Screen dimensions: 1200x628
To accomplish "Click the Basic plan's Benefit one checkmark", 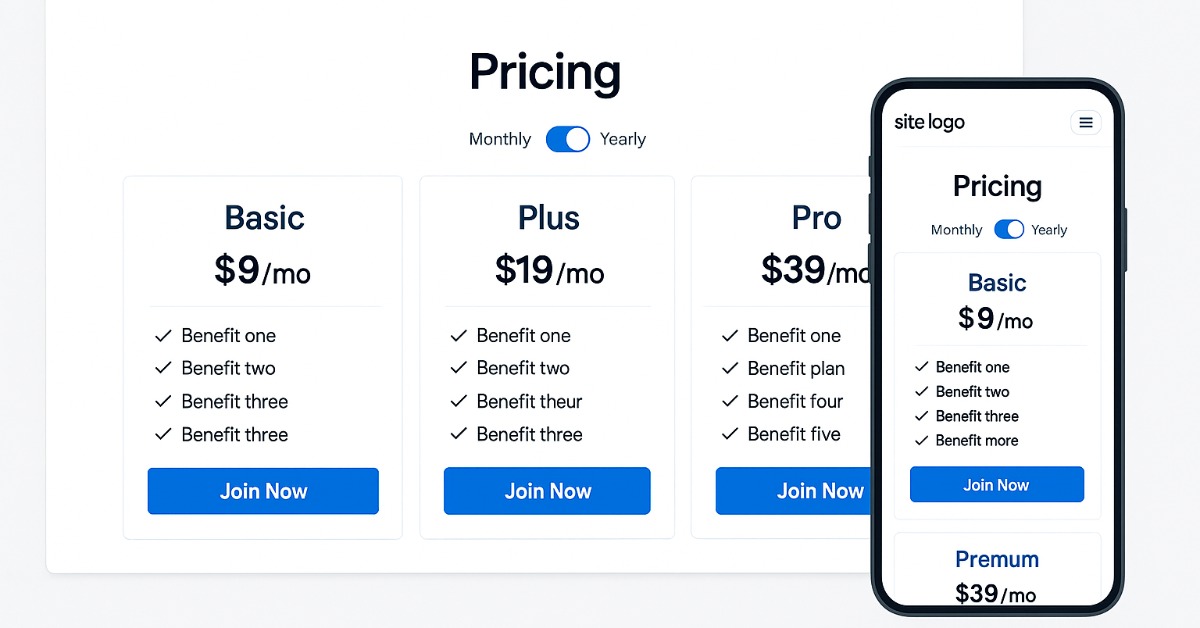I will [x=163, y=336].
